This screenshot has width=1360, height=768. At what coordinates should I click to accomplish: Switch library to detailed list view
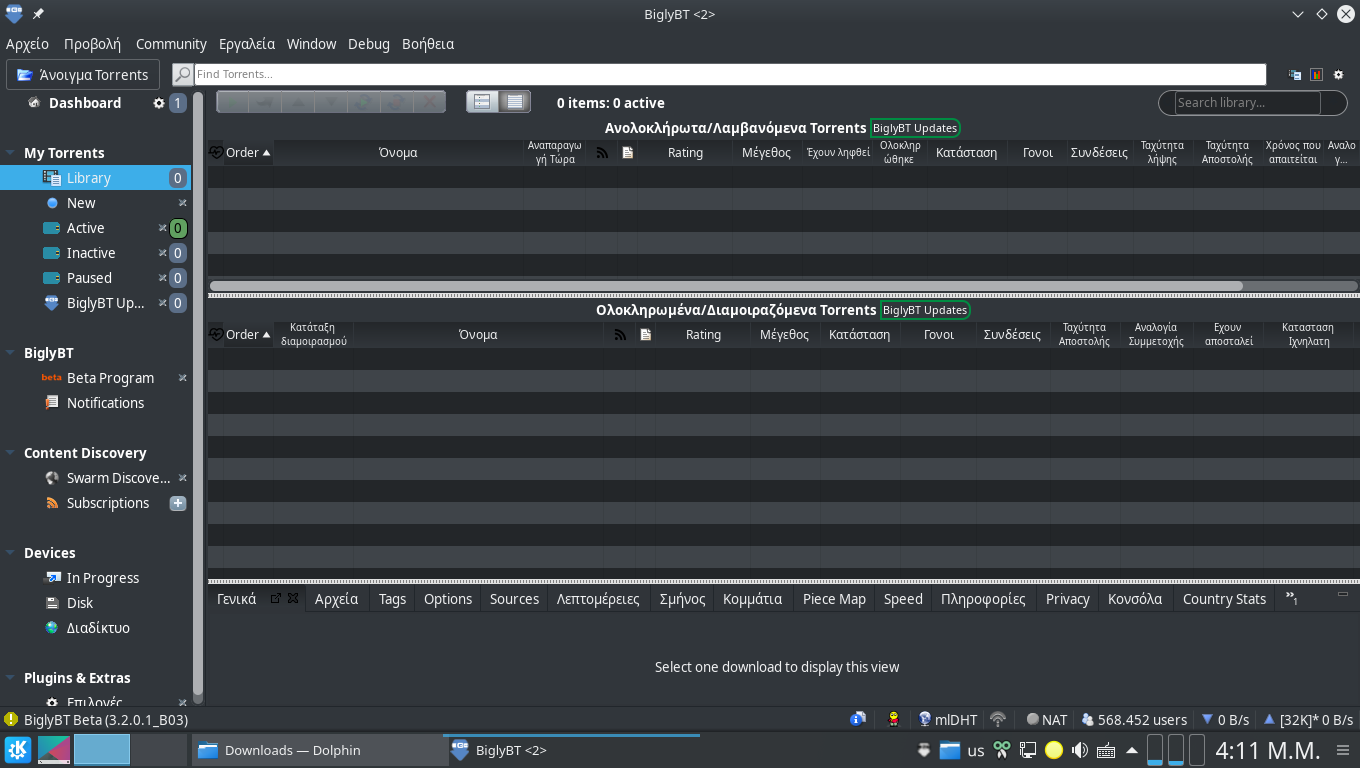coord(514,101)
